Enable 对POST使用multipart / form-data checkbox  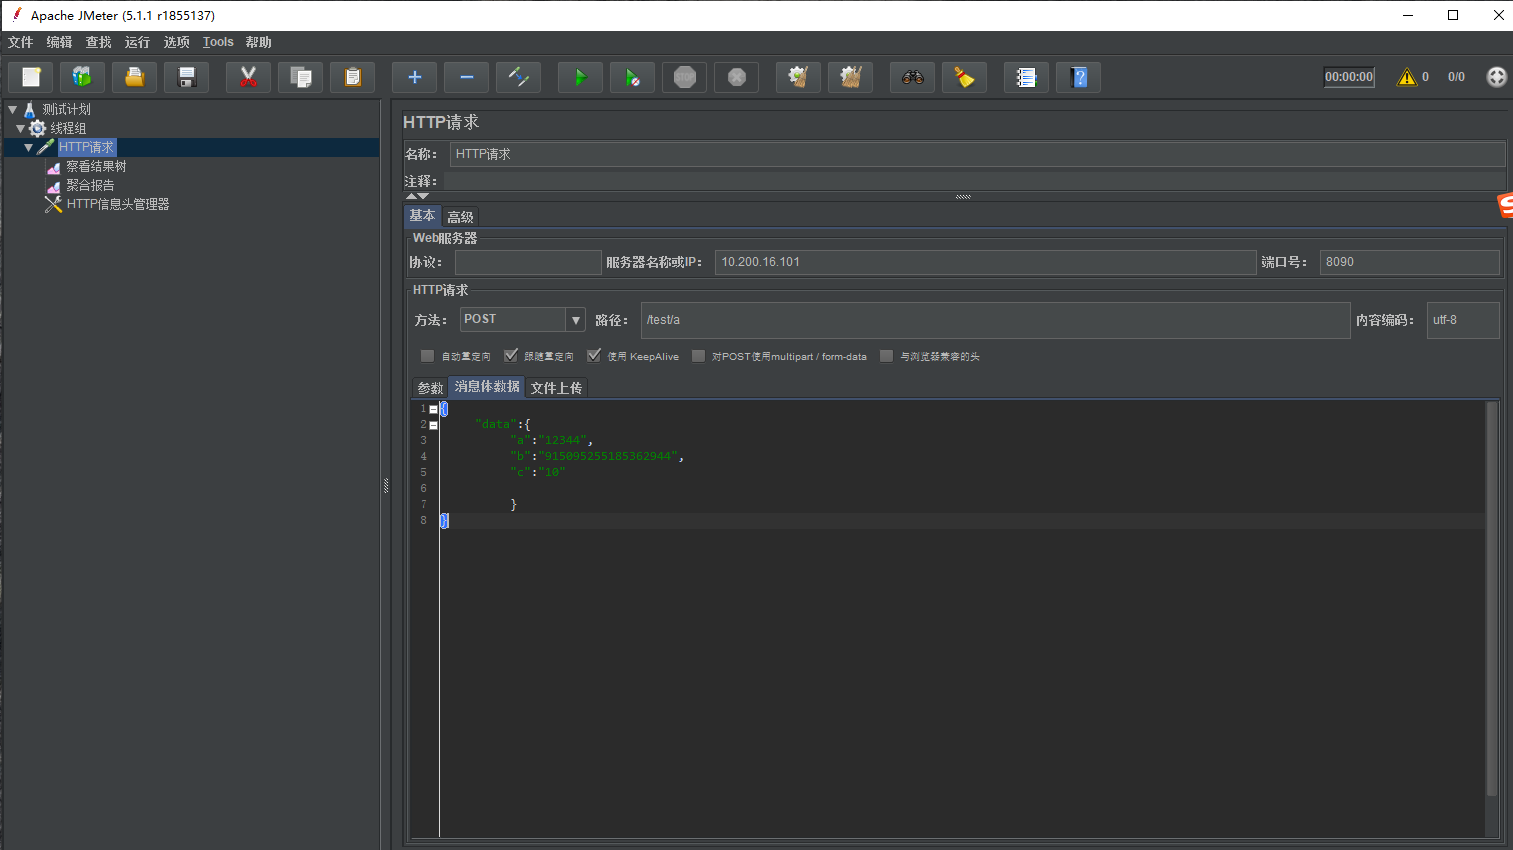[698, 356]
